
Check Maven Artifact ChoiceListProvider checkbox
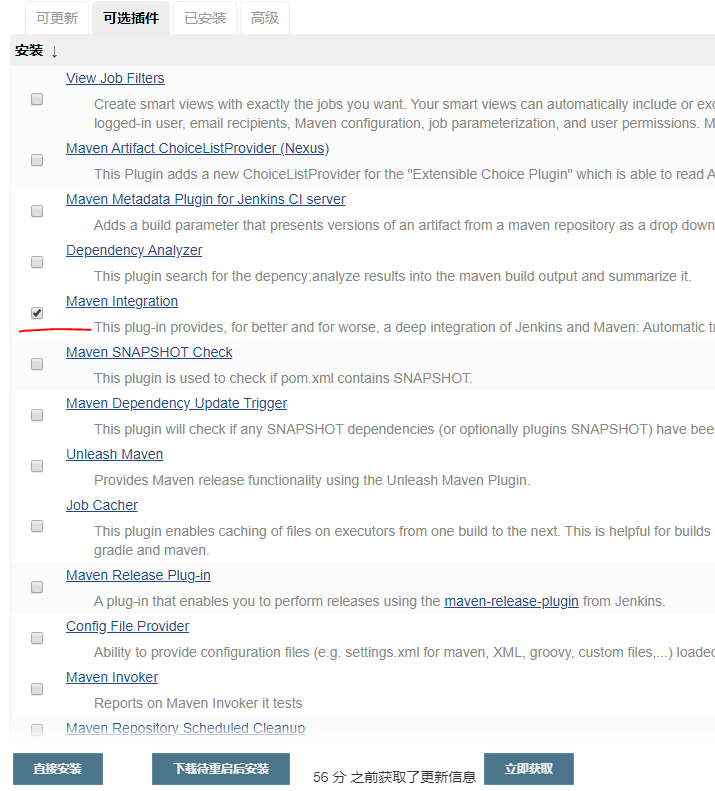(37, 160)
